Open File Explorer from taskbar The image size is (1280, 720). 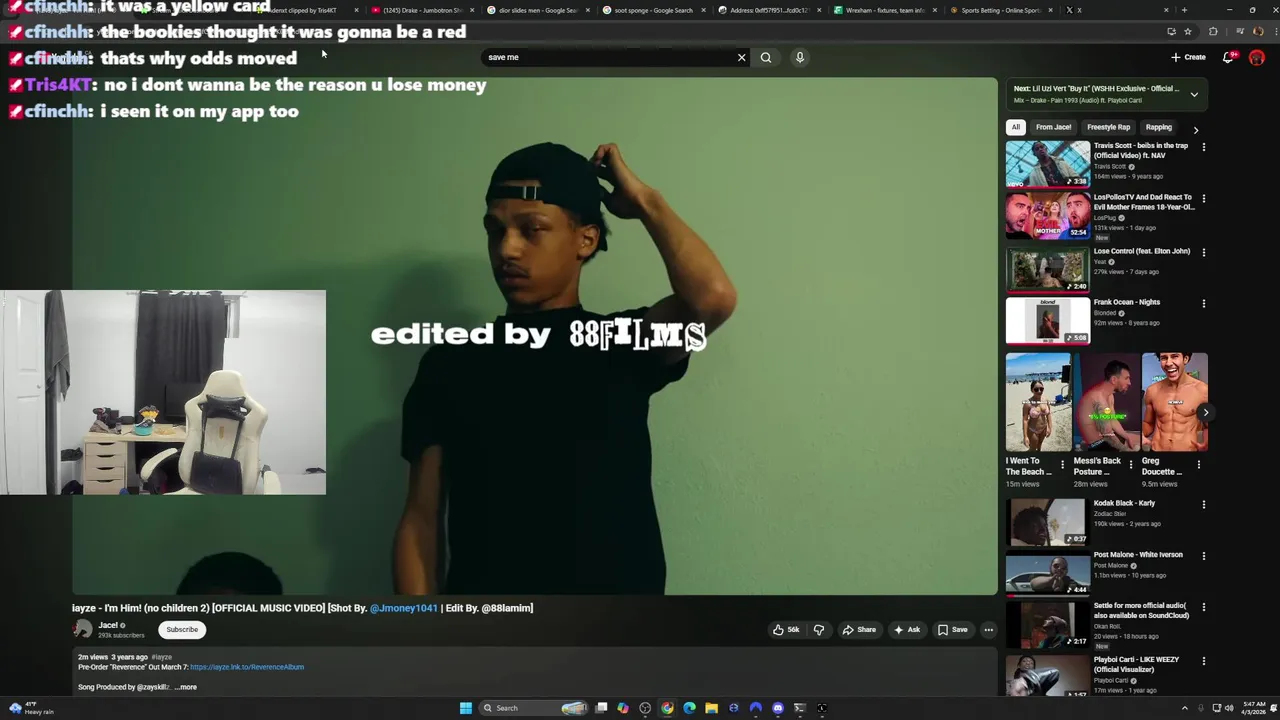(x=711, y=708)
